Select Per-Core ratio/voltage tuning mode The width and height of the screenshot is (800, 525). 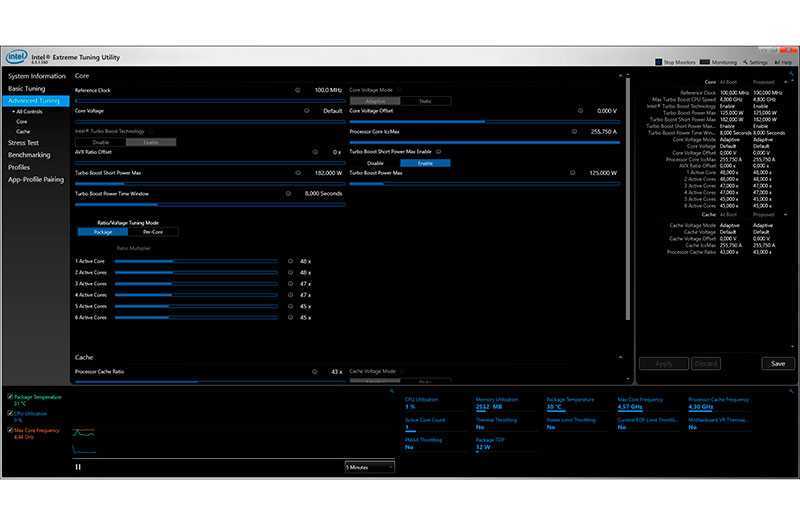(x=153, y=232)
